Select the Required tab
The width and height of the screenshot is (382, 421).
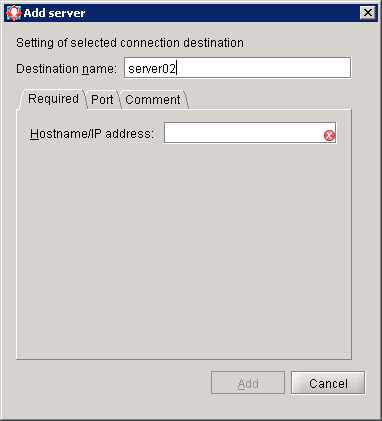click(53, 99)
